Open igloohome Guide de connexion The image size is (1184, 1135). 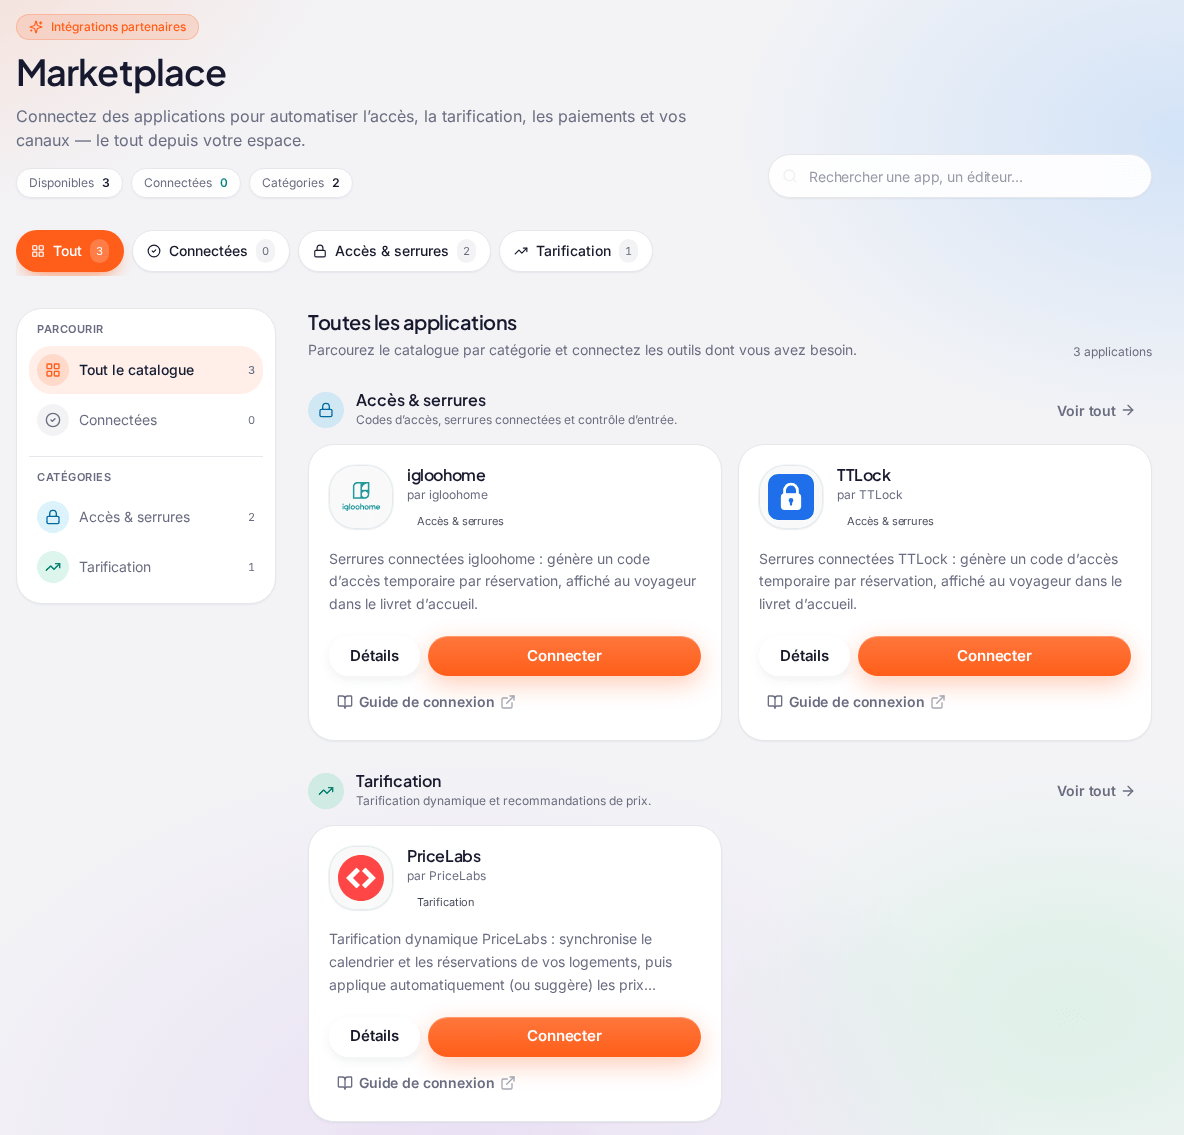pyautogui.click(x=426, y=702)
